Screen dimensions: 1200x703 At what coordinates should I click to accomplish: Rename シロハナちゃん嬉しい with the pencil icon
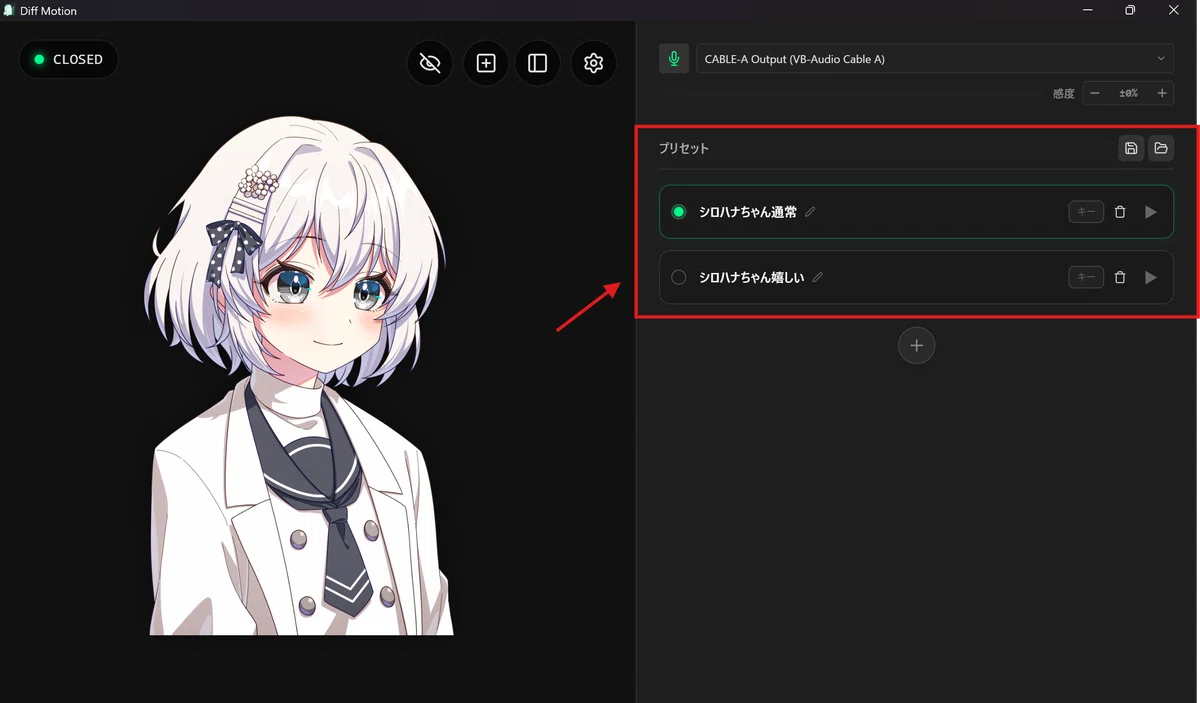tap(817, 277)
